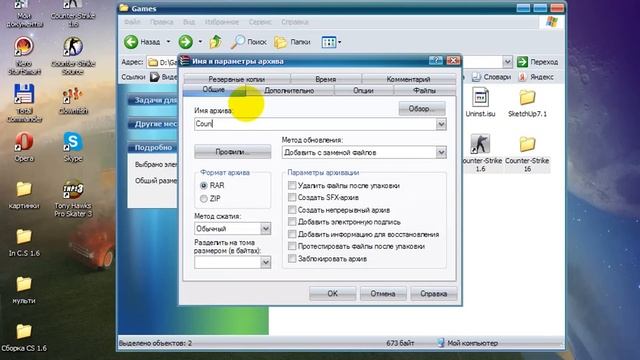Enable Добавить информацию для восстановления
Viewport: 640px width, 360px height.
click(x=292, y=234)
